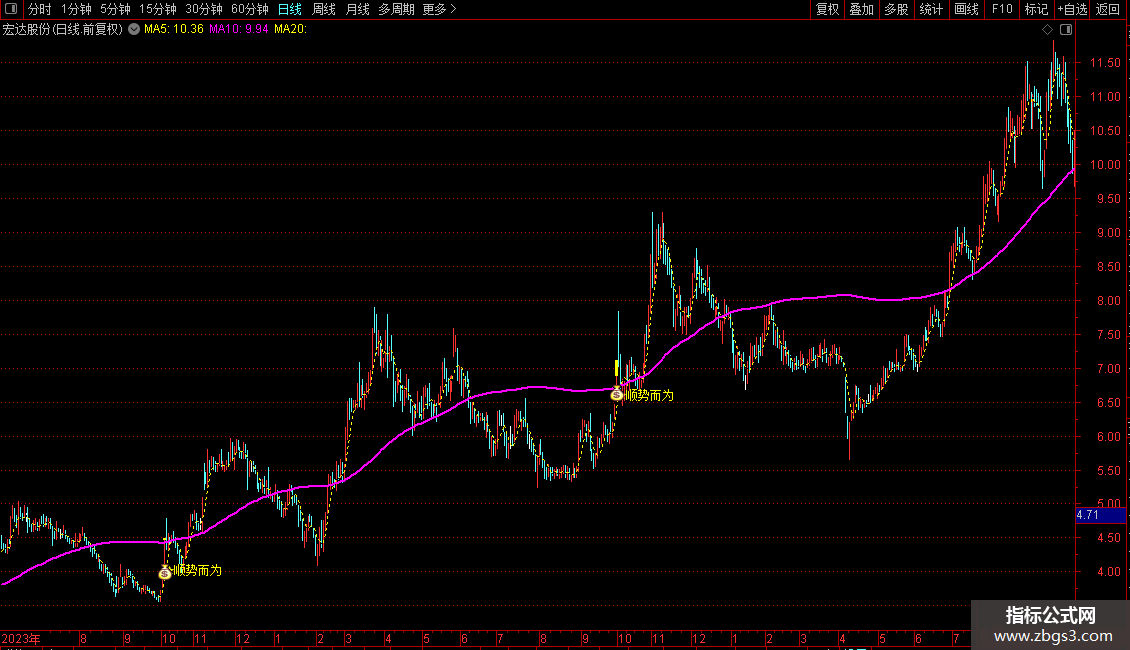Screen dimensions: 1130x650
Task: Switch to 周线 weekly chart tab
Action: (324, 9)
